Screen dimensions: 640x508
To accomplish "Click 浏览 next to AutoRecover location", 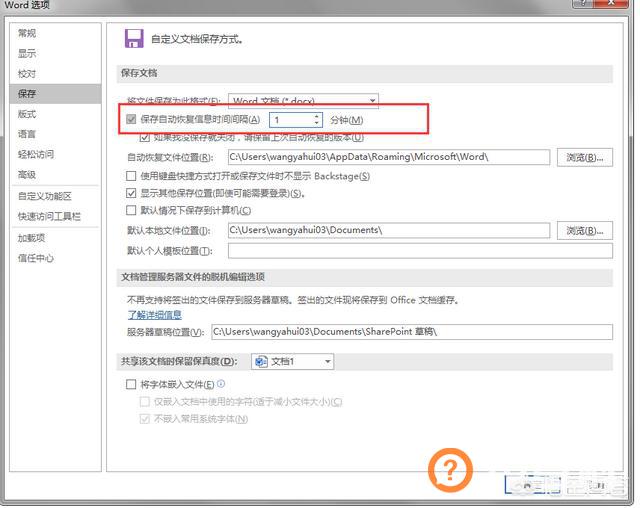I will [x=584, y=158].
